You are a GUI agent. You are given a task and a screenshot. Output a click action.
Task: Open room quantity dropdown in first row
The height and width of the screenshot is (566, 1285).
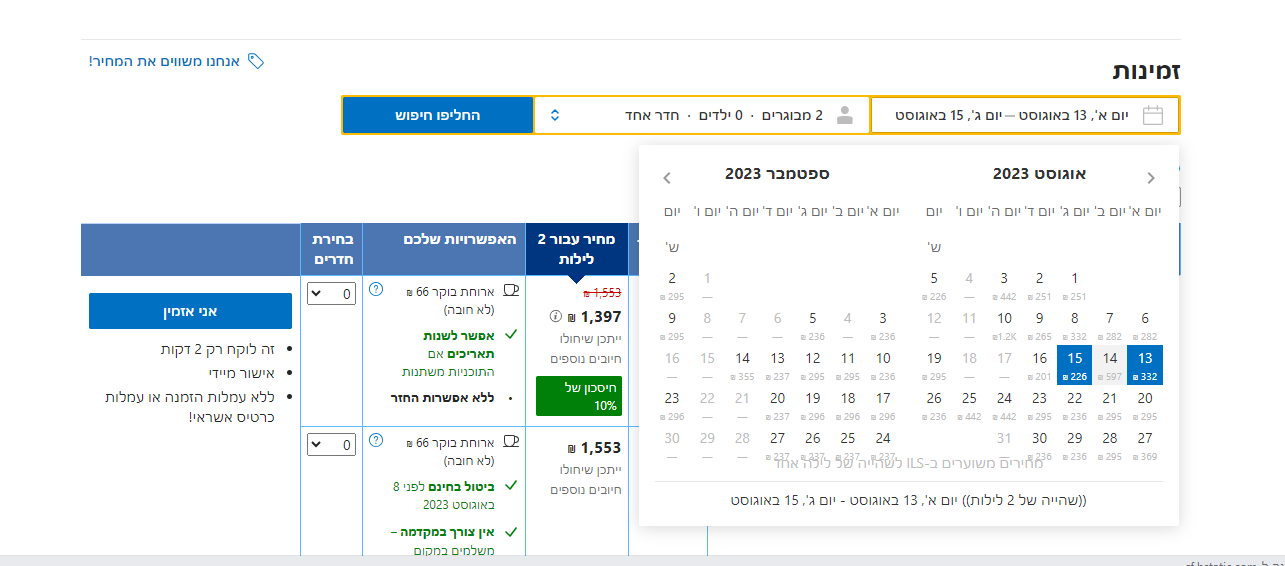click(x=330, y=293)
